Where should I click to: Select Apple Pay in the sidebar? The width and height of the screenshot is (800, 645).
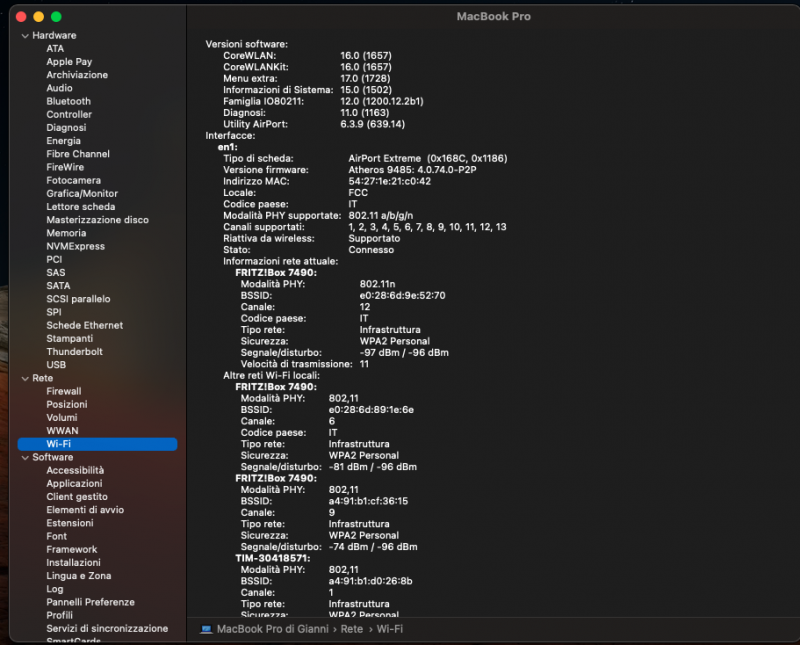point(69,62)
